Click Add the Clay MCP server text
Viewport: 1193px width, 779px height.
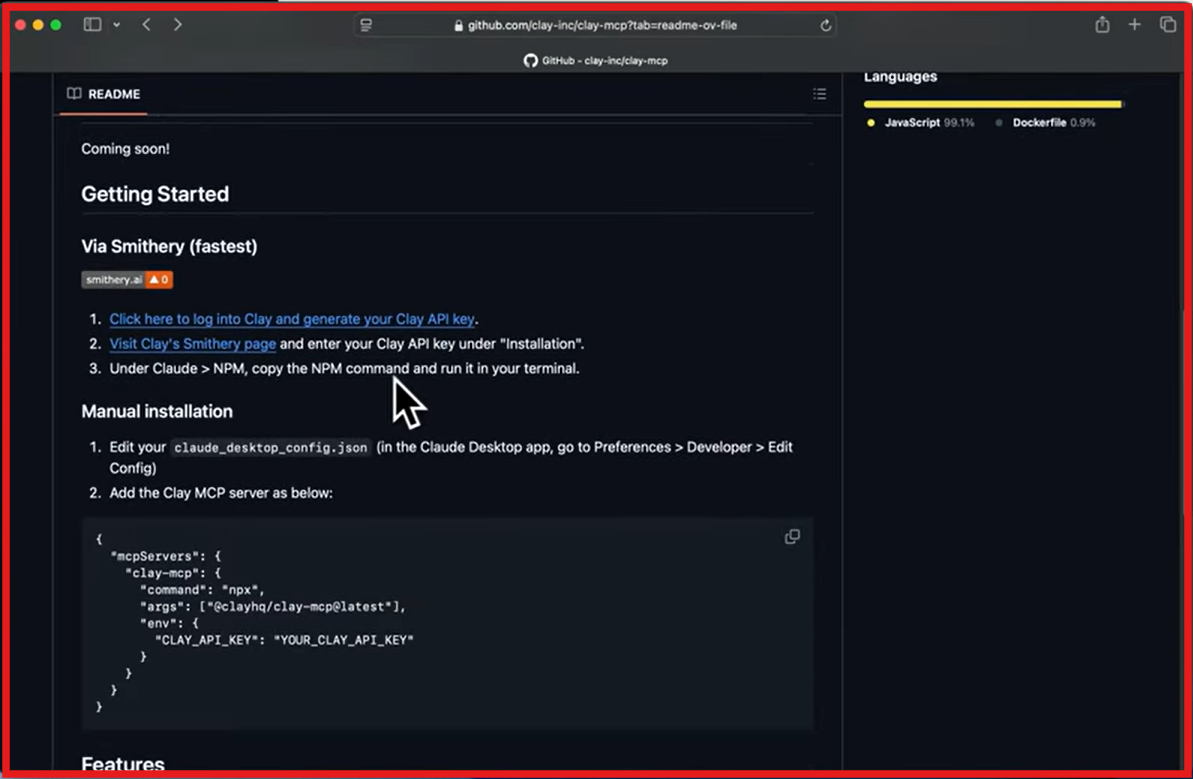(221, 492)
